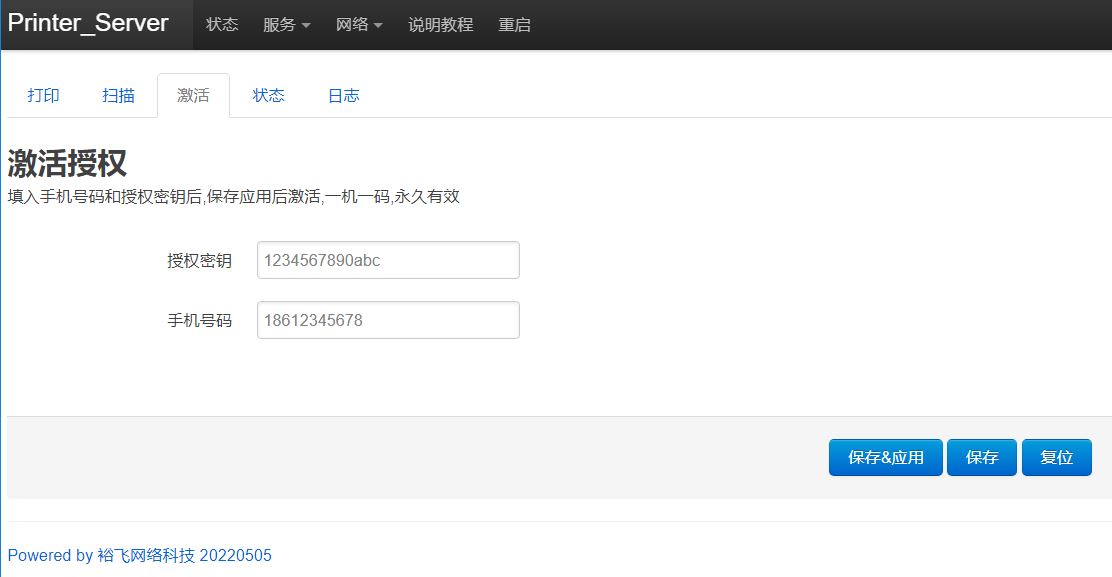1112x577 pixels.
Task: Select 重启 in the top navigation
Action: pos(514,25)
